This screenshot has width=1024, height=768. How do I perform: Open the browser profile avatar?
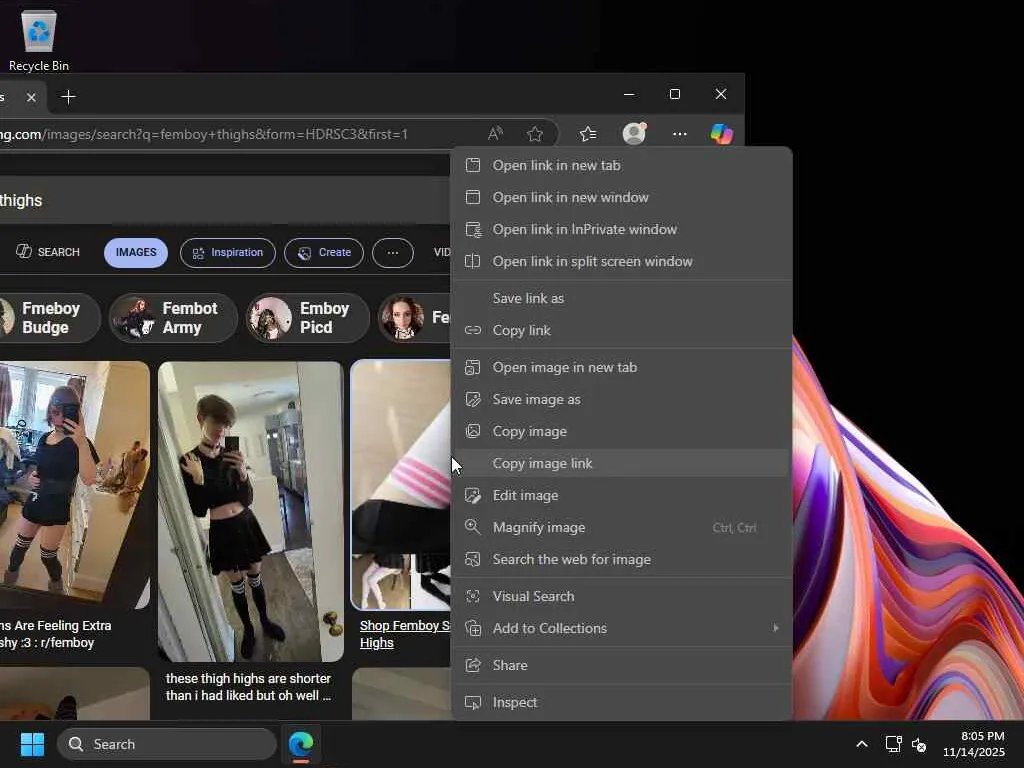(634, 133)
